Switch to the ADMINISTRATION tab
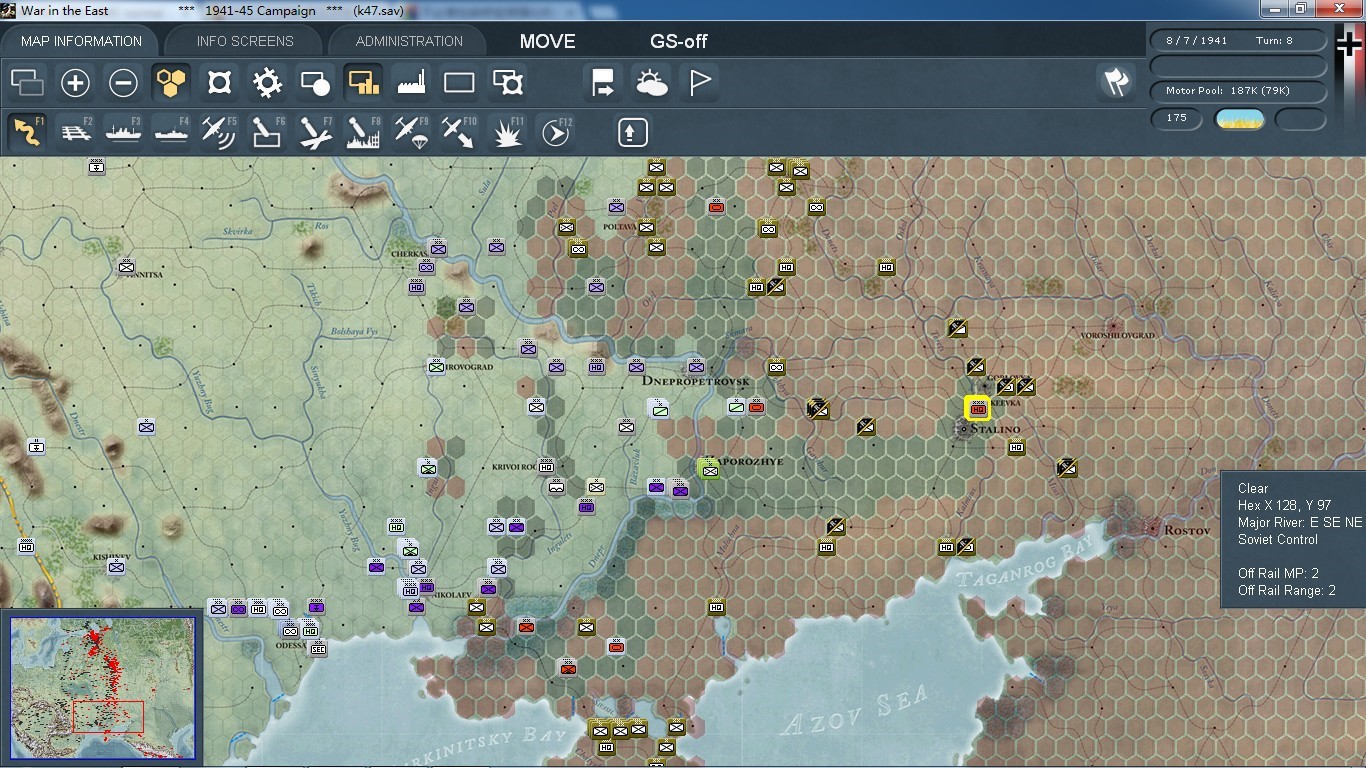Screen dimensions: 1366x768 [x=409, y=41]
